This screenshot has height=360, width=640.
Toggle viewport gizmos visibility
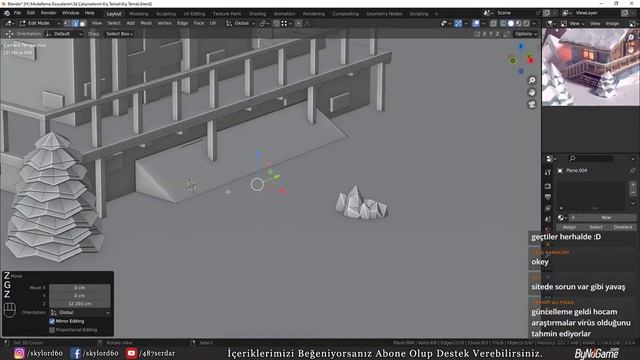(458, 24)
